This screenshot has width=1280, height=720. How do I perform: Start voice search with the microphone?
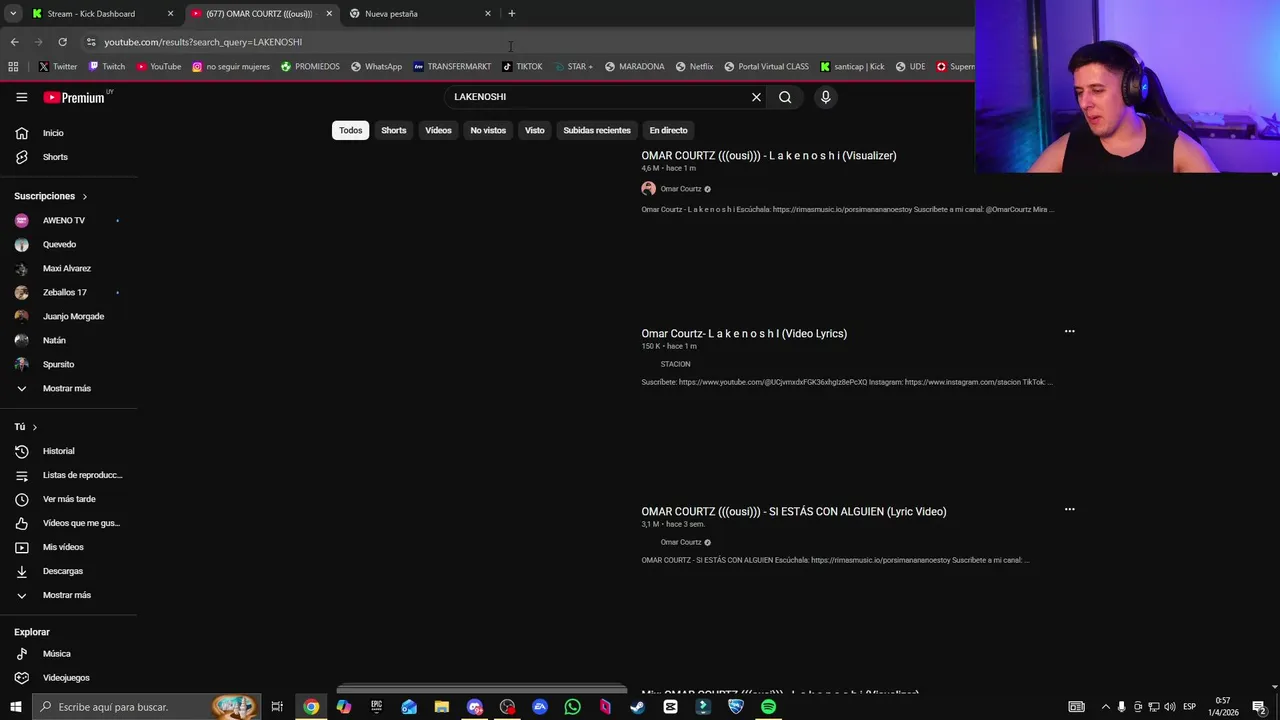pyautogui.click(x=825, y=97)
